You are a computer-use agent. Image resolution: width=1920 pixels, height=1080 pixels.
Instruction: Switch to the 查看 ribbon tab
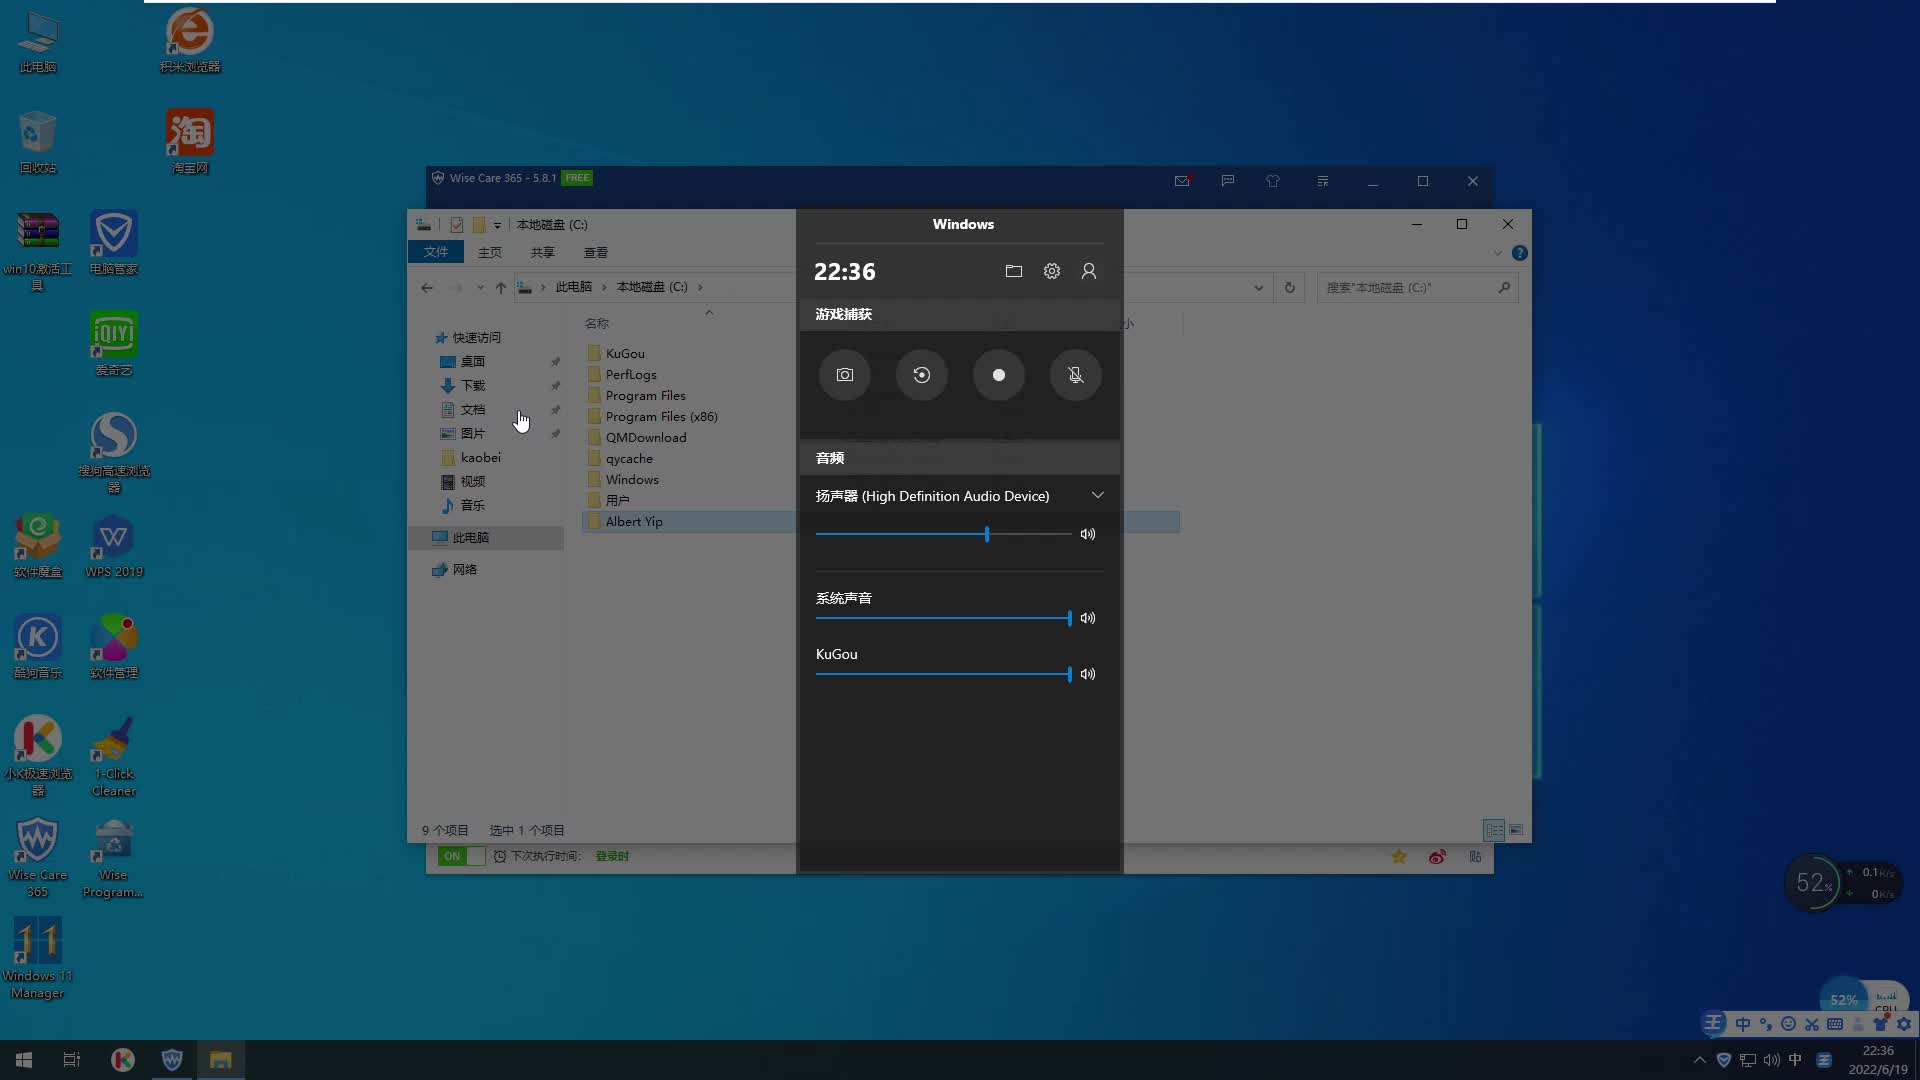595,252
